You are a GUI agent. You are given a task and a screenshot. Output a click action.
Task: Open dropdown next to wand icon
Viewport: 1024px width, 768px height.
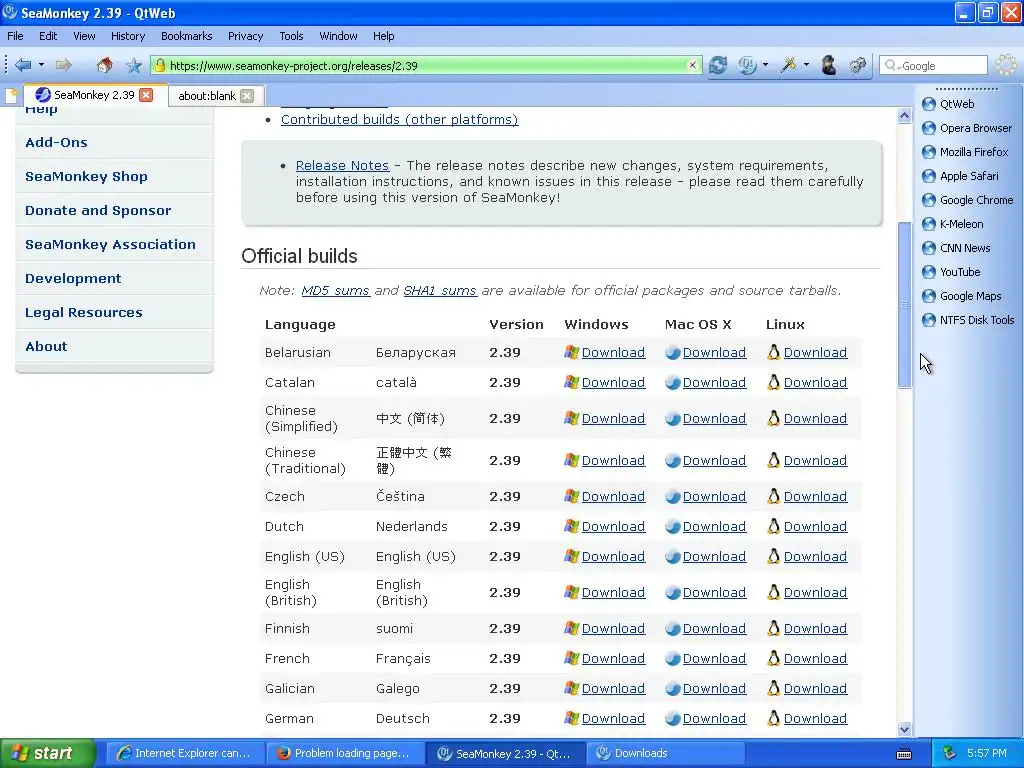tap(807, 65)
